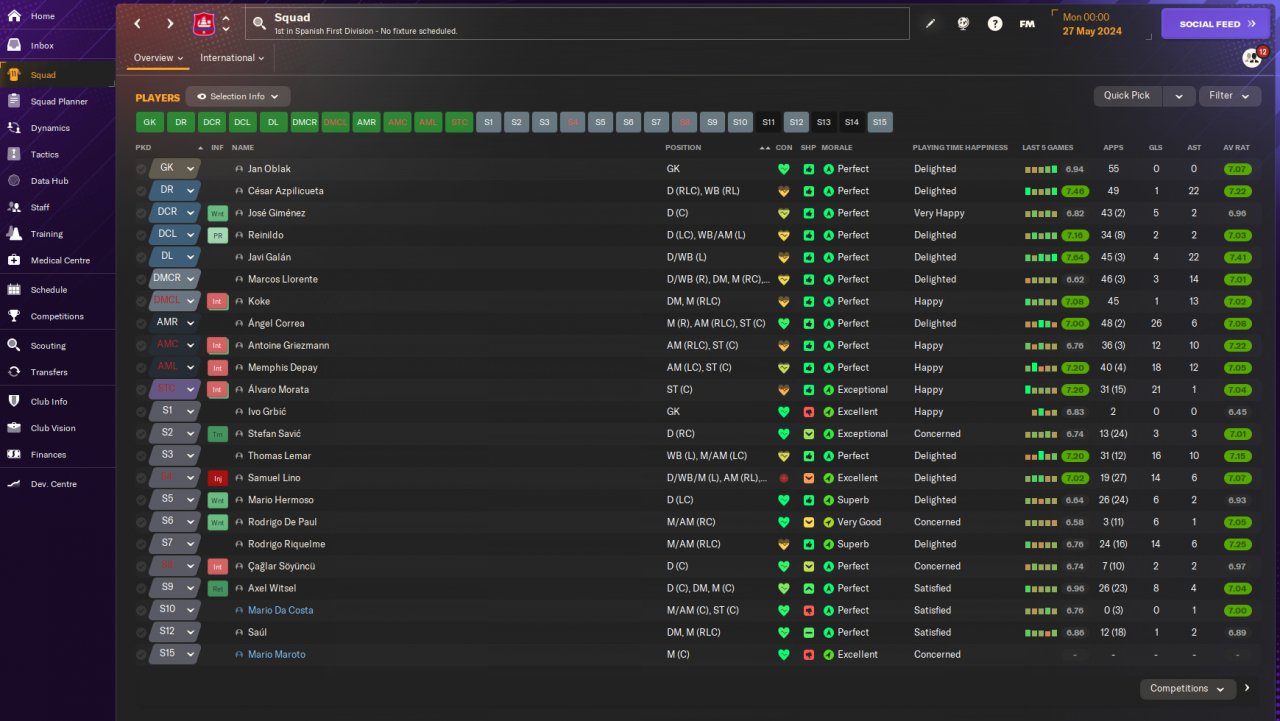Open Mario Da Costa's player profile
The width and height of the screenshot is (1280, 721).
coord(280,610)
